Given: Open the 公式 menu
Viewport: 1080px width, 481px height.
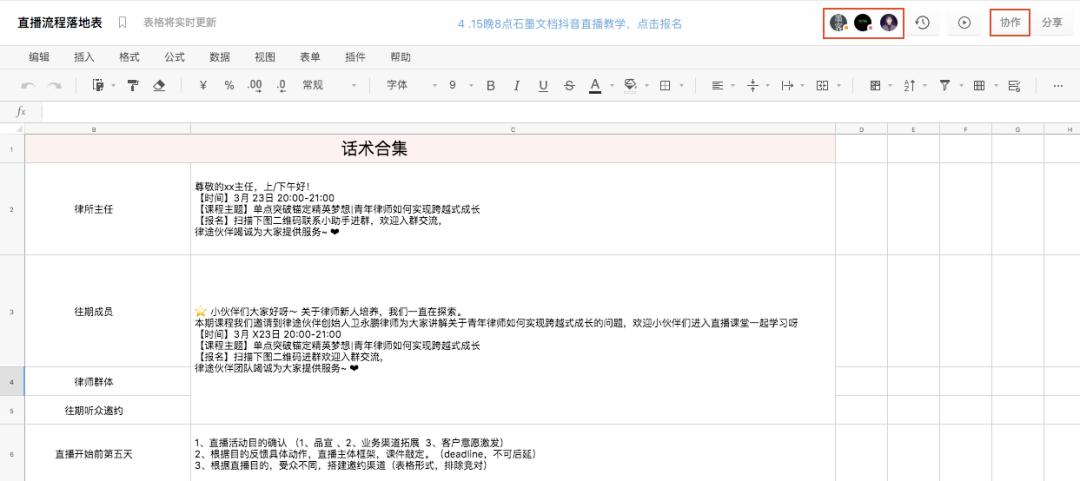Looking at the screenshot, I should (x=175, y=57).
